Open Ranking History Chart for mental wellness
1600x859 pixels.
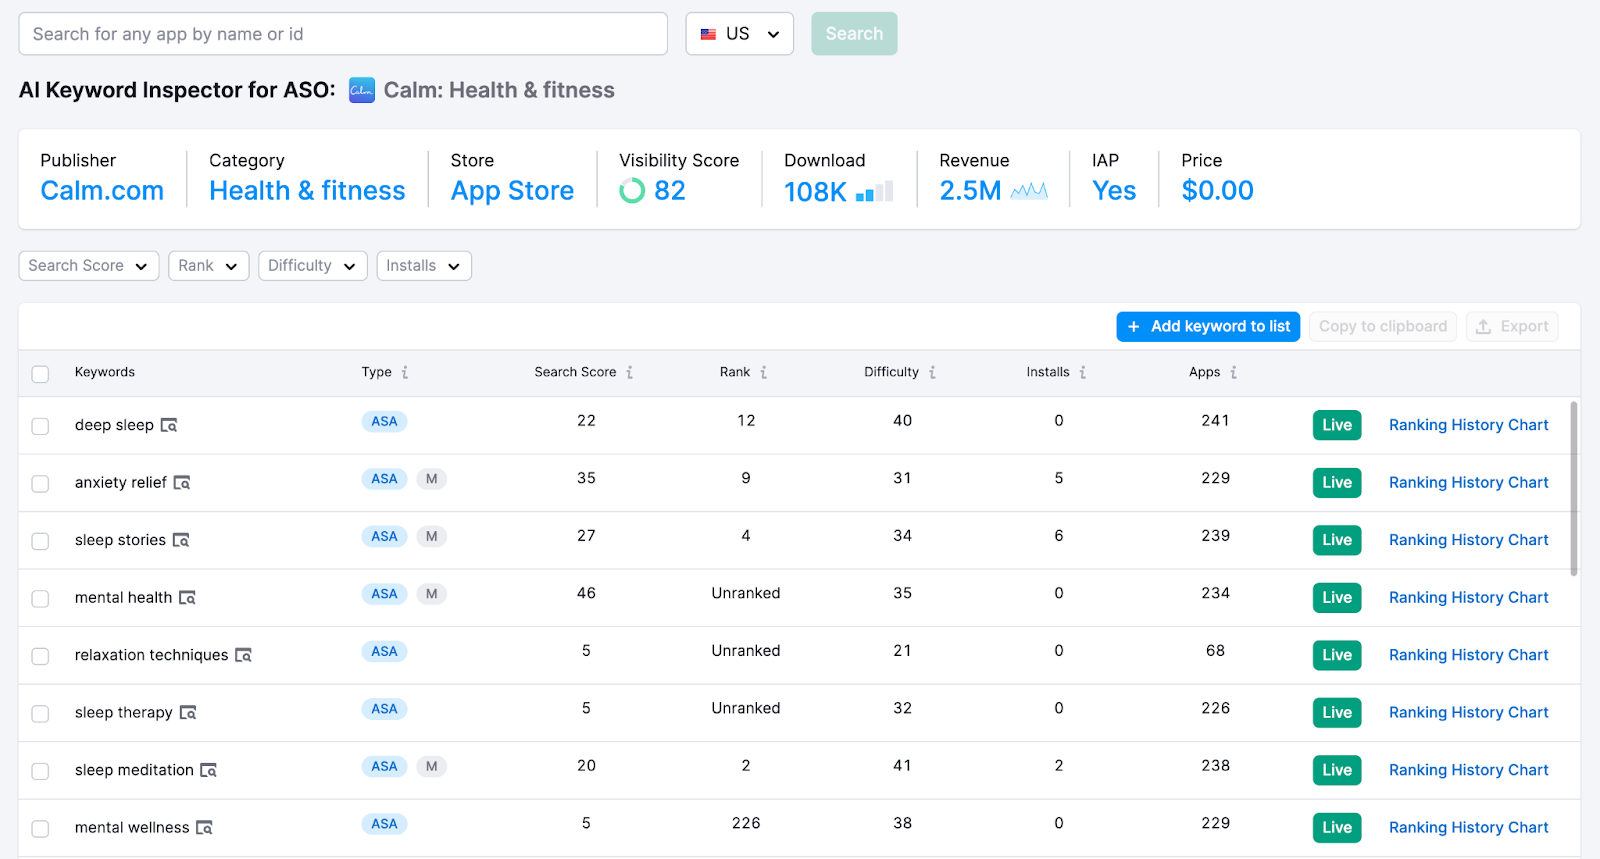coord(1468,828)
